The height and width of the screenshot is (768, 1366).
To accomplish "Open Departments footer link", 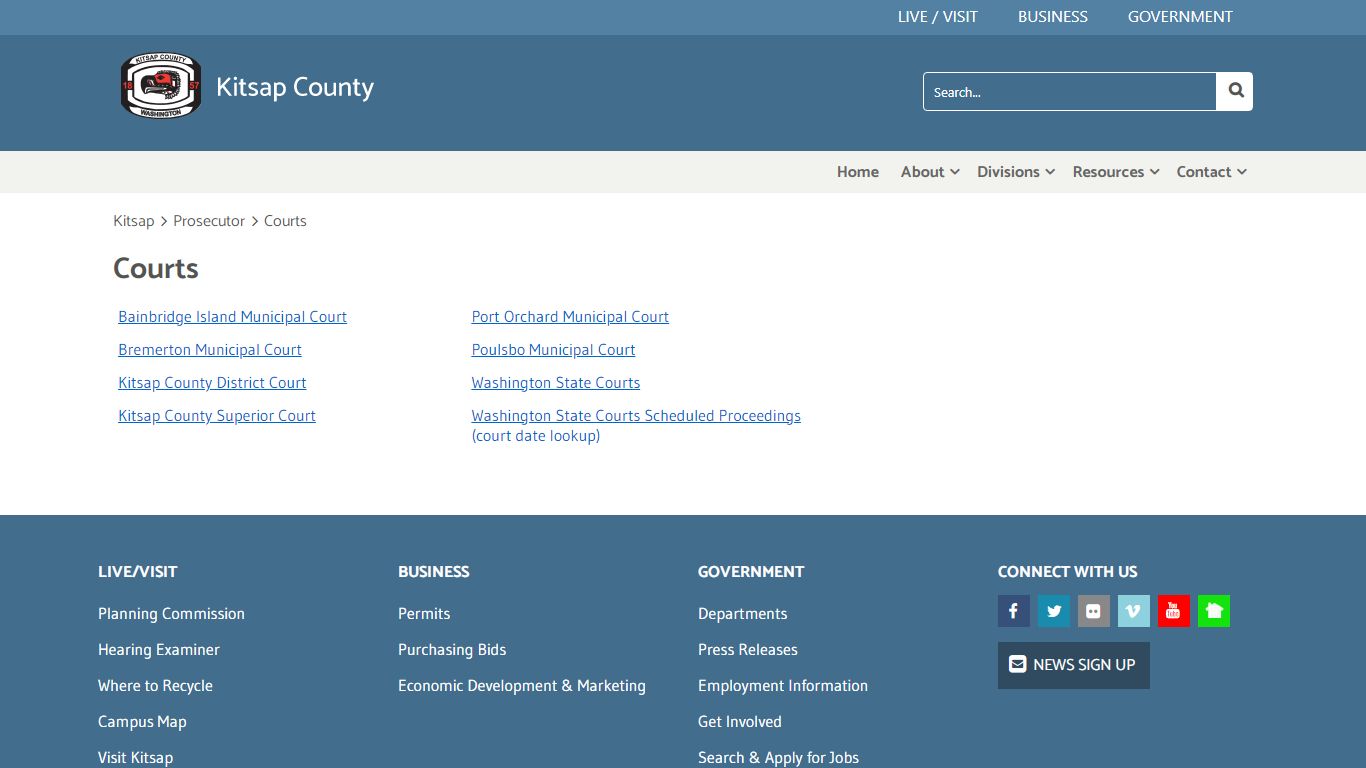I will pos(742,614).
